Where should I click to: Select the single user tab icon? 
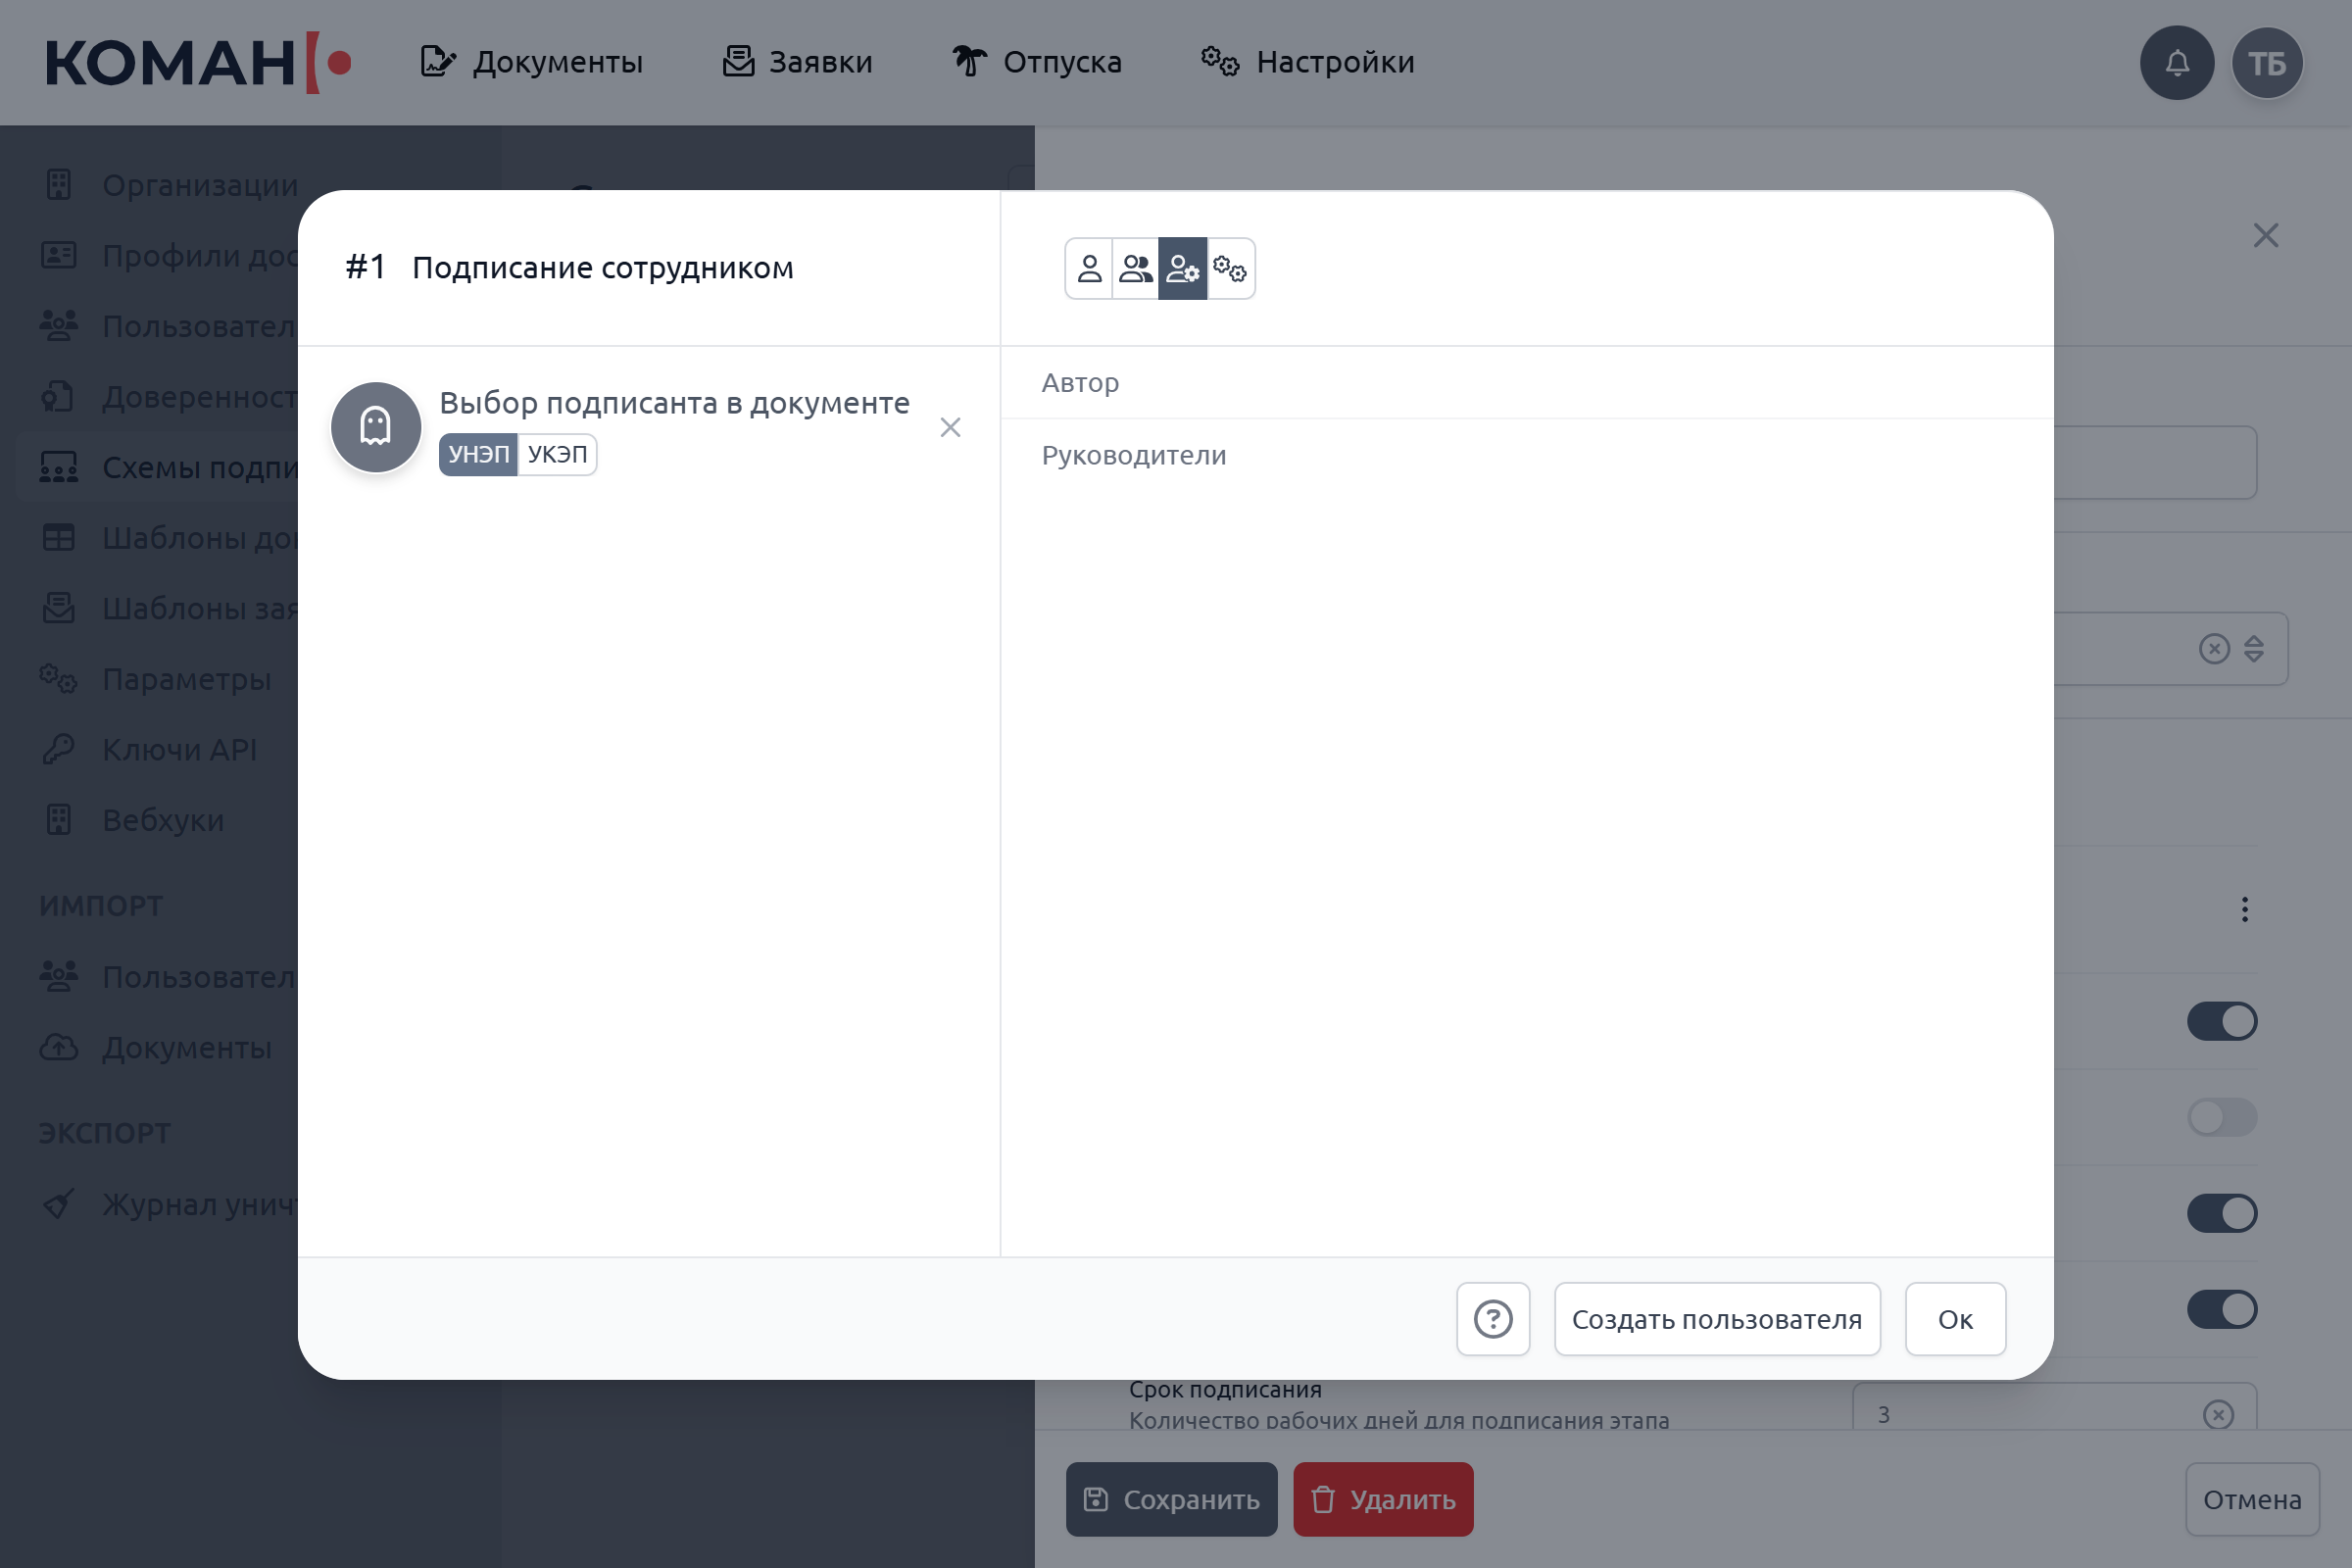click(x=1089, y=268)
